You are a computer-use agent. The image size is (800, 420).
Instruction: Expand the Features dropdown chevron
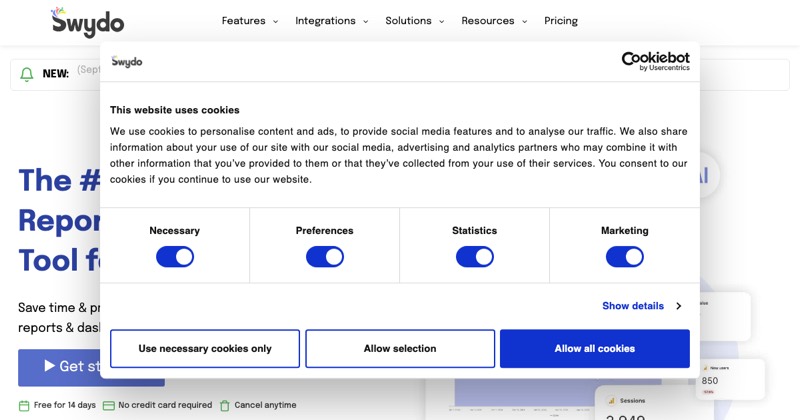[276, 21]
